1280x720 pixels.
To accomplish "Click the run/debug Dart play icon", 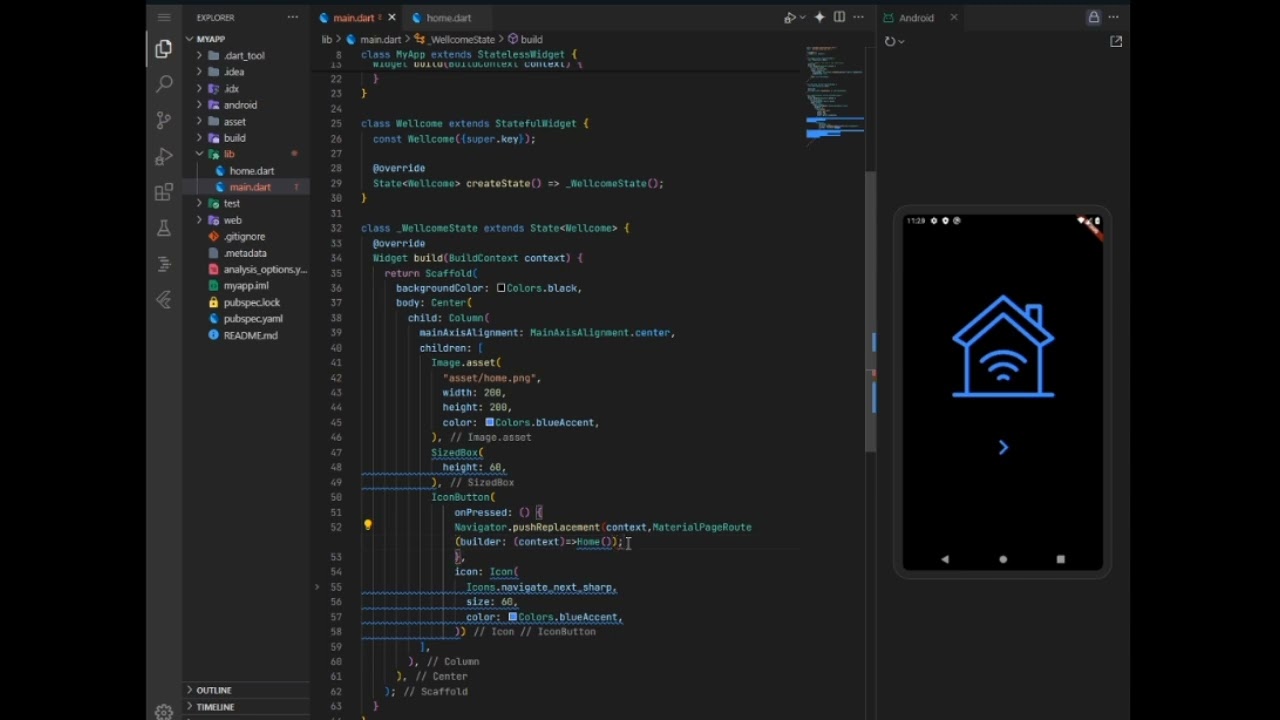I will pyautogui.click(x=788, y=18).
